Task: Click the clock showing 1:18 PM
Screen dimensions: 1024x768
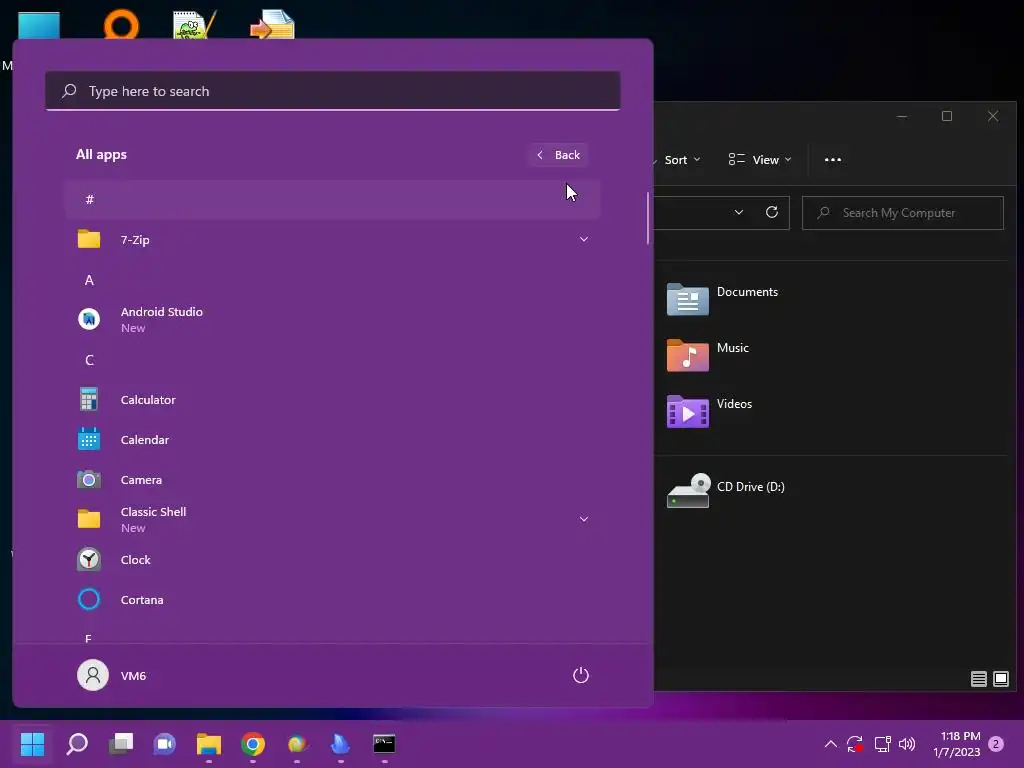Action: point(957,744)
